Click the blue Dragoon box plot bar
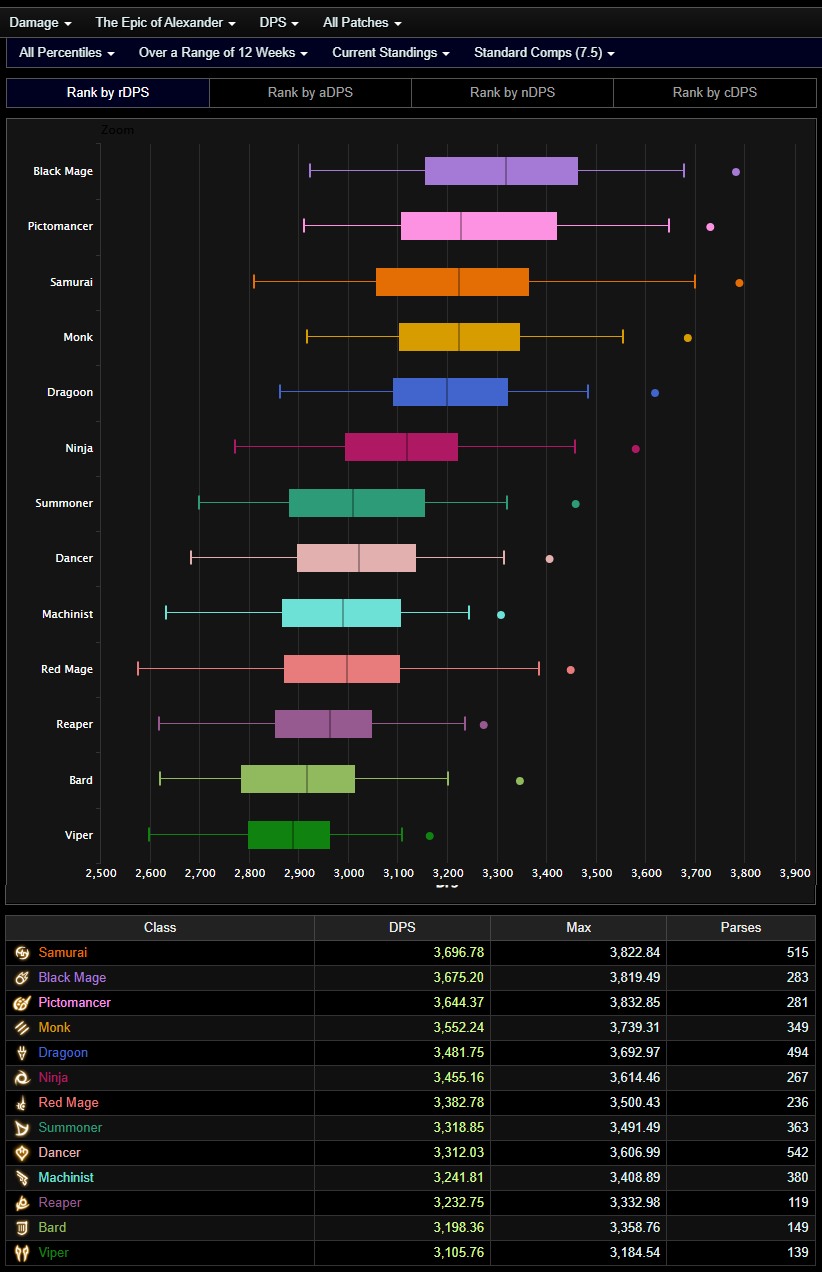Image resolution: width=822 pixels, height=1272 pixels. [450, 392]
